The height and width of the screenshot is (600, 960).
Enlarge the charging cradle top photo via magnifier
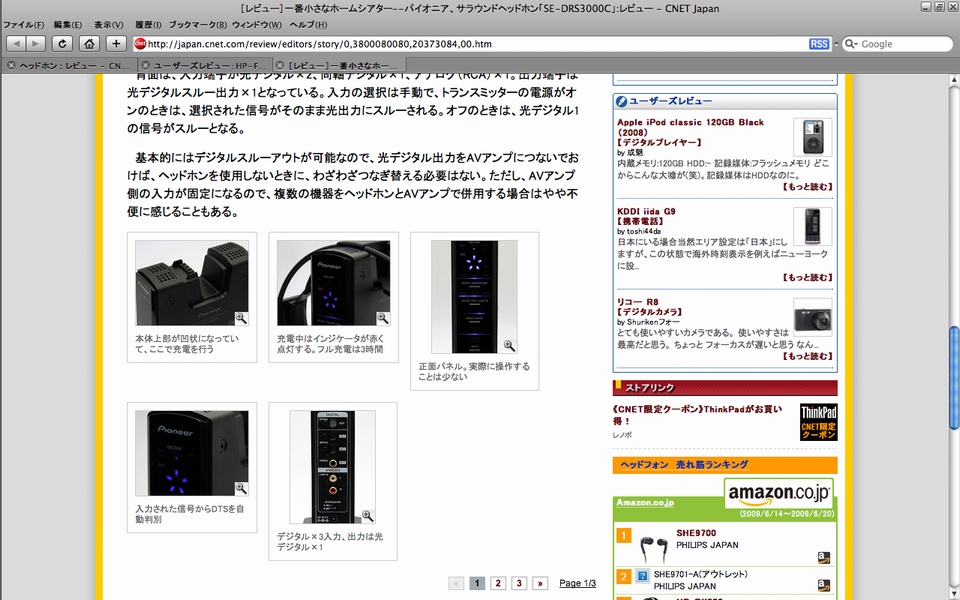[x=241, y=318]
